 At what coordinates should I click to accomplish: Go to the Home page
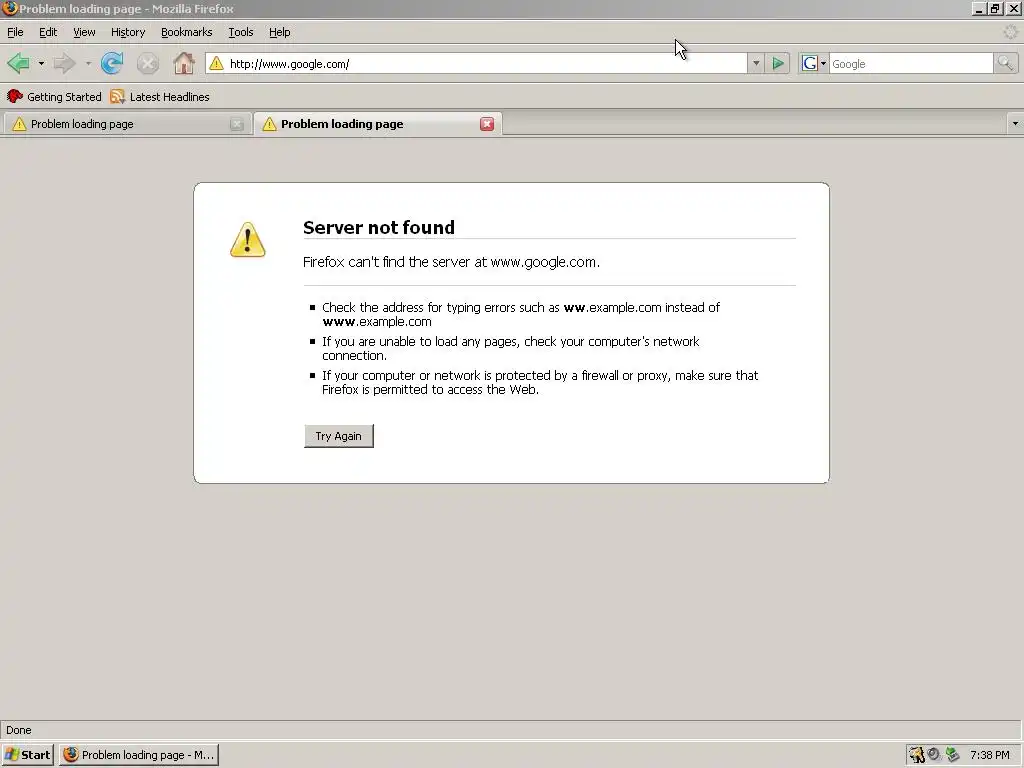point(184,63)
